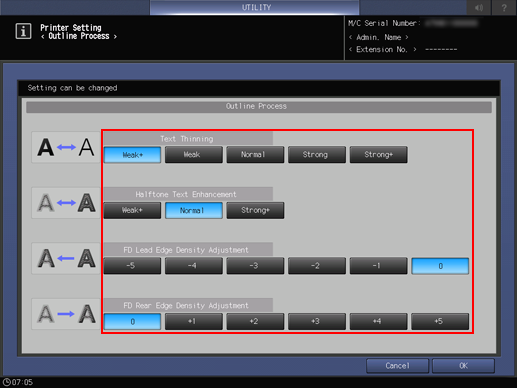This screenshot has width=517, height=388.
Task: Set Text Thinning to Strong+
Action: pos(378,155)
